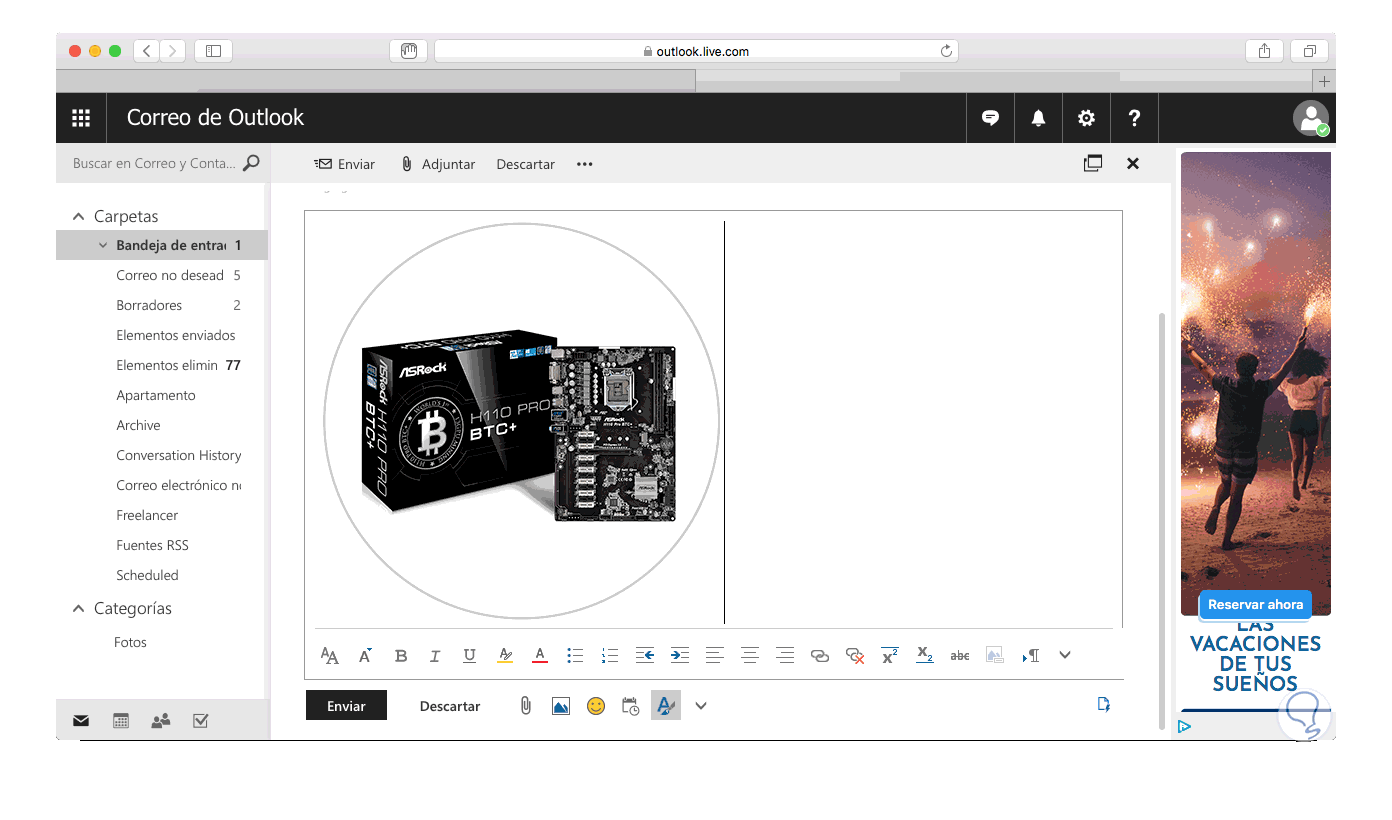The height and width of the screenshot is (820, 1392).
Task: Set left-to-right paragraph direction
Action: tap(1030, 656)
